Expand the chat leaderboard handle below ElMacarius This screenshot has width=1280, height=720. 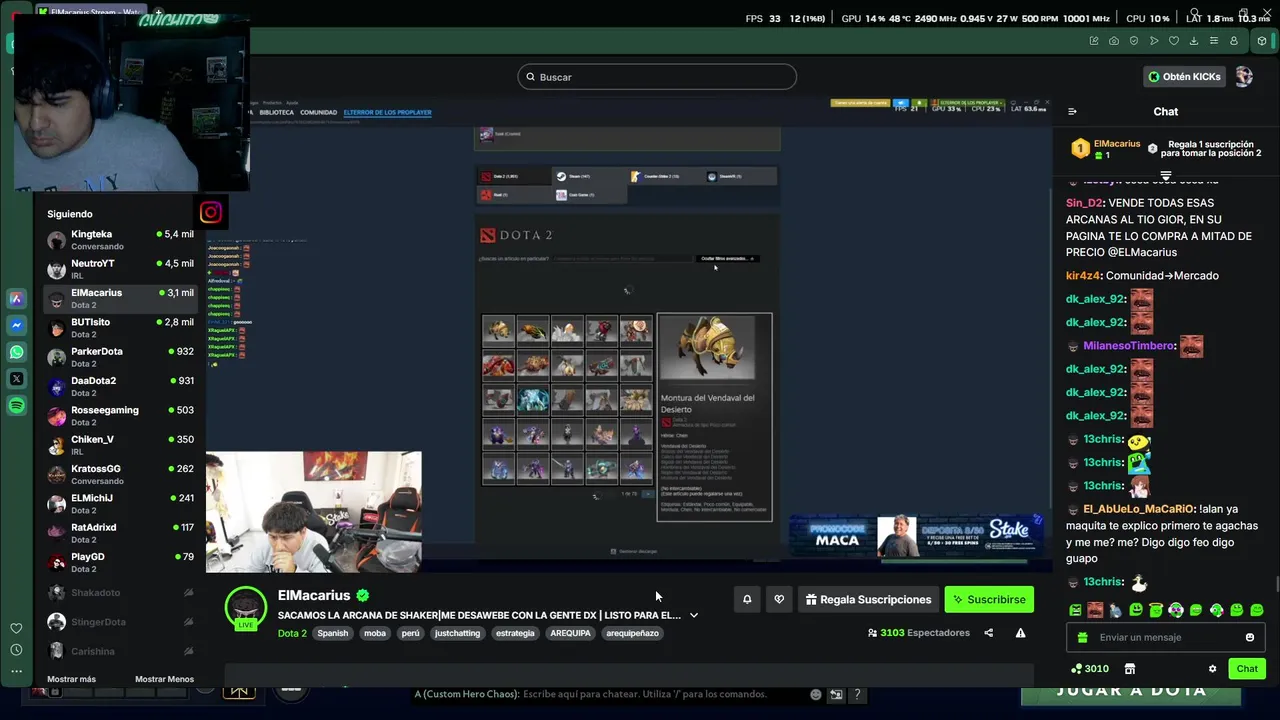point(1165,175)
